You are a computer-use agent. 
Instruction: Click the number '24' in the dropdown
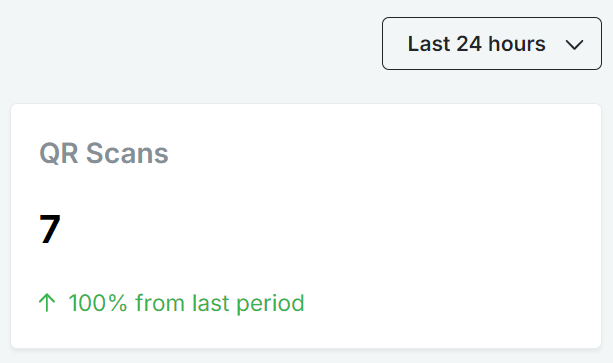pos(469,43)
